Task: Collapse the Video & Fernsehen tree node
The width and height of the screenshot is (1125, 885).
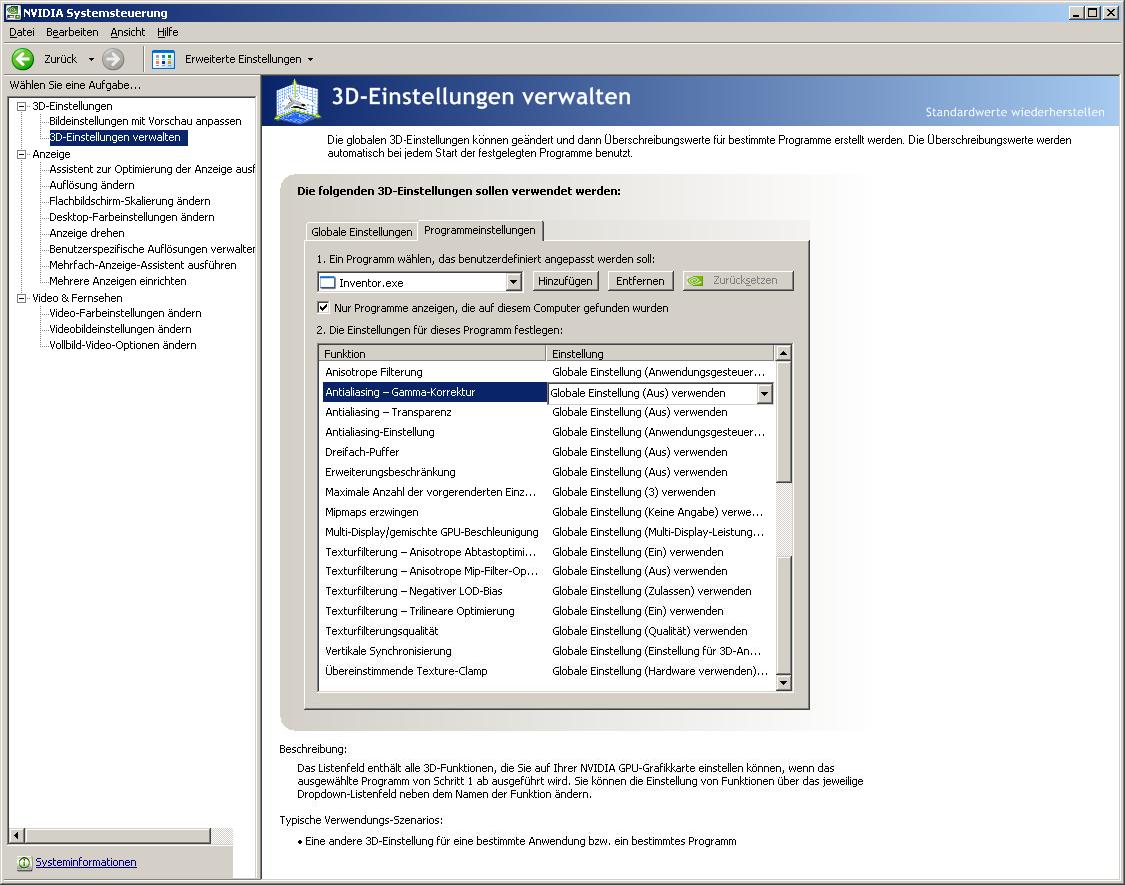Action: pos(22,298)
